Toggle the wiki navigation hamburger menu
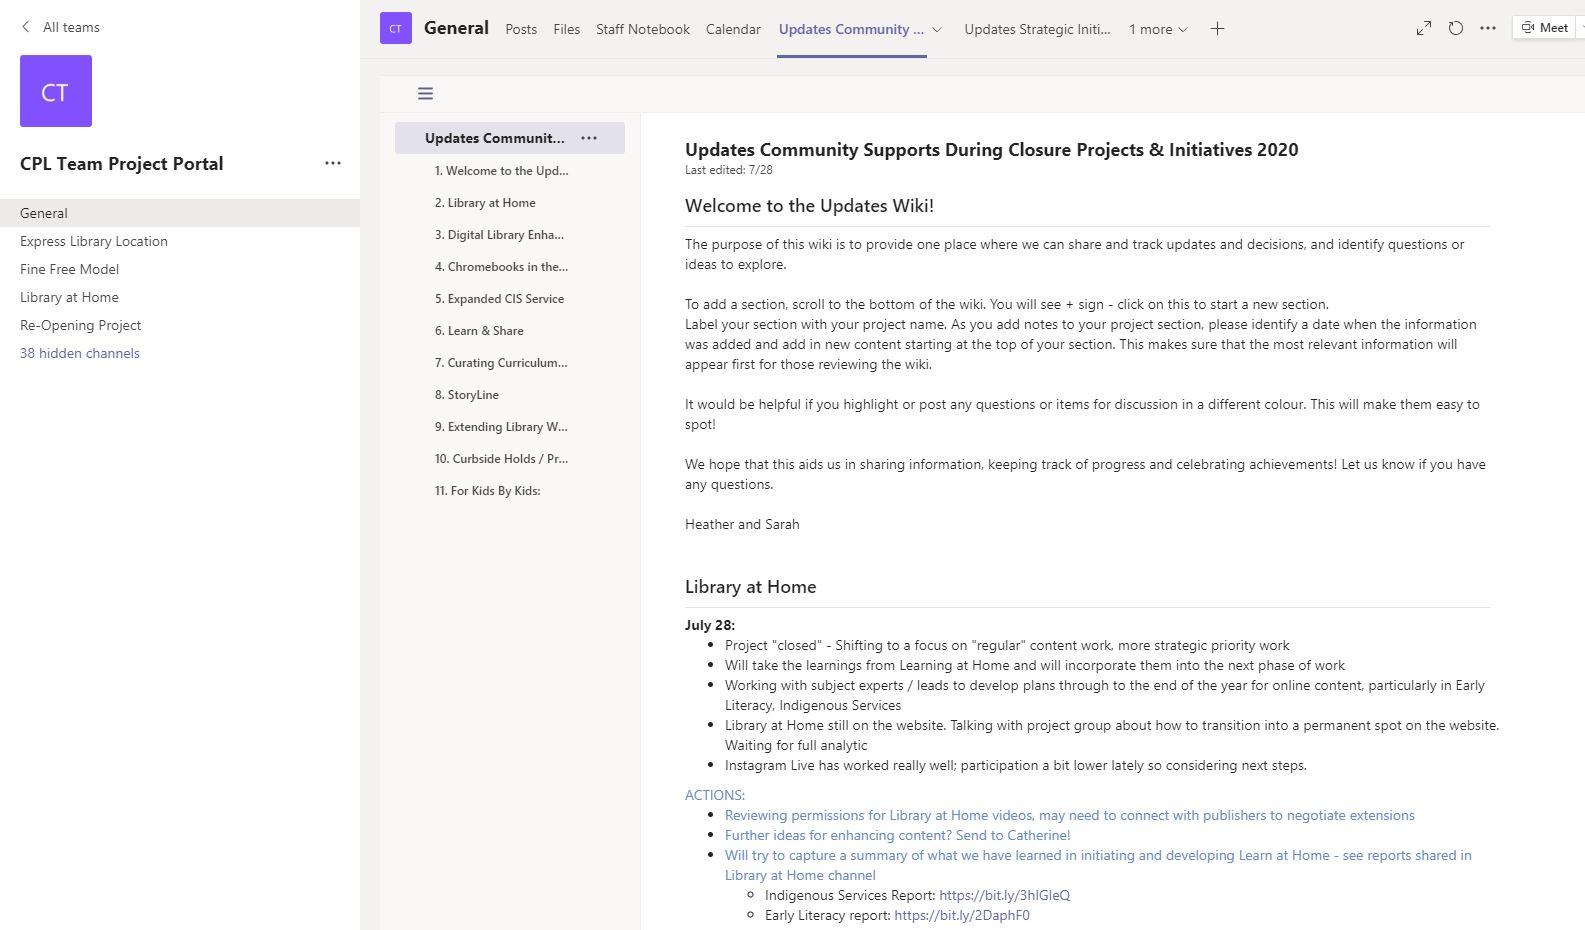Screen dimensions: 1585x930 pyautogui.click(x=425, y=94)
